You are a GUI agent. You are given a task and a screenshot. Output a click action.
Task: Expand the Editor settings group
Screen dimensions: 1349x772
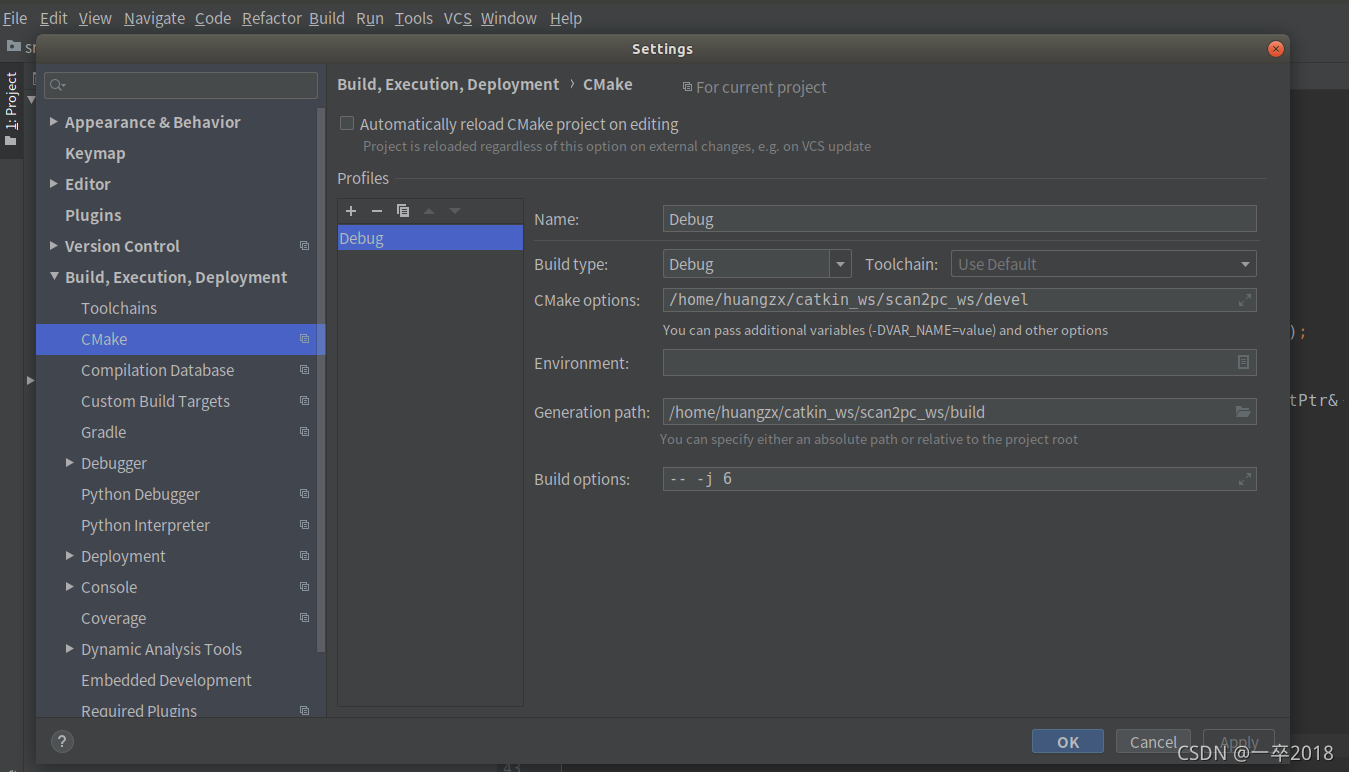click(54, 184)
